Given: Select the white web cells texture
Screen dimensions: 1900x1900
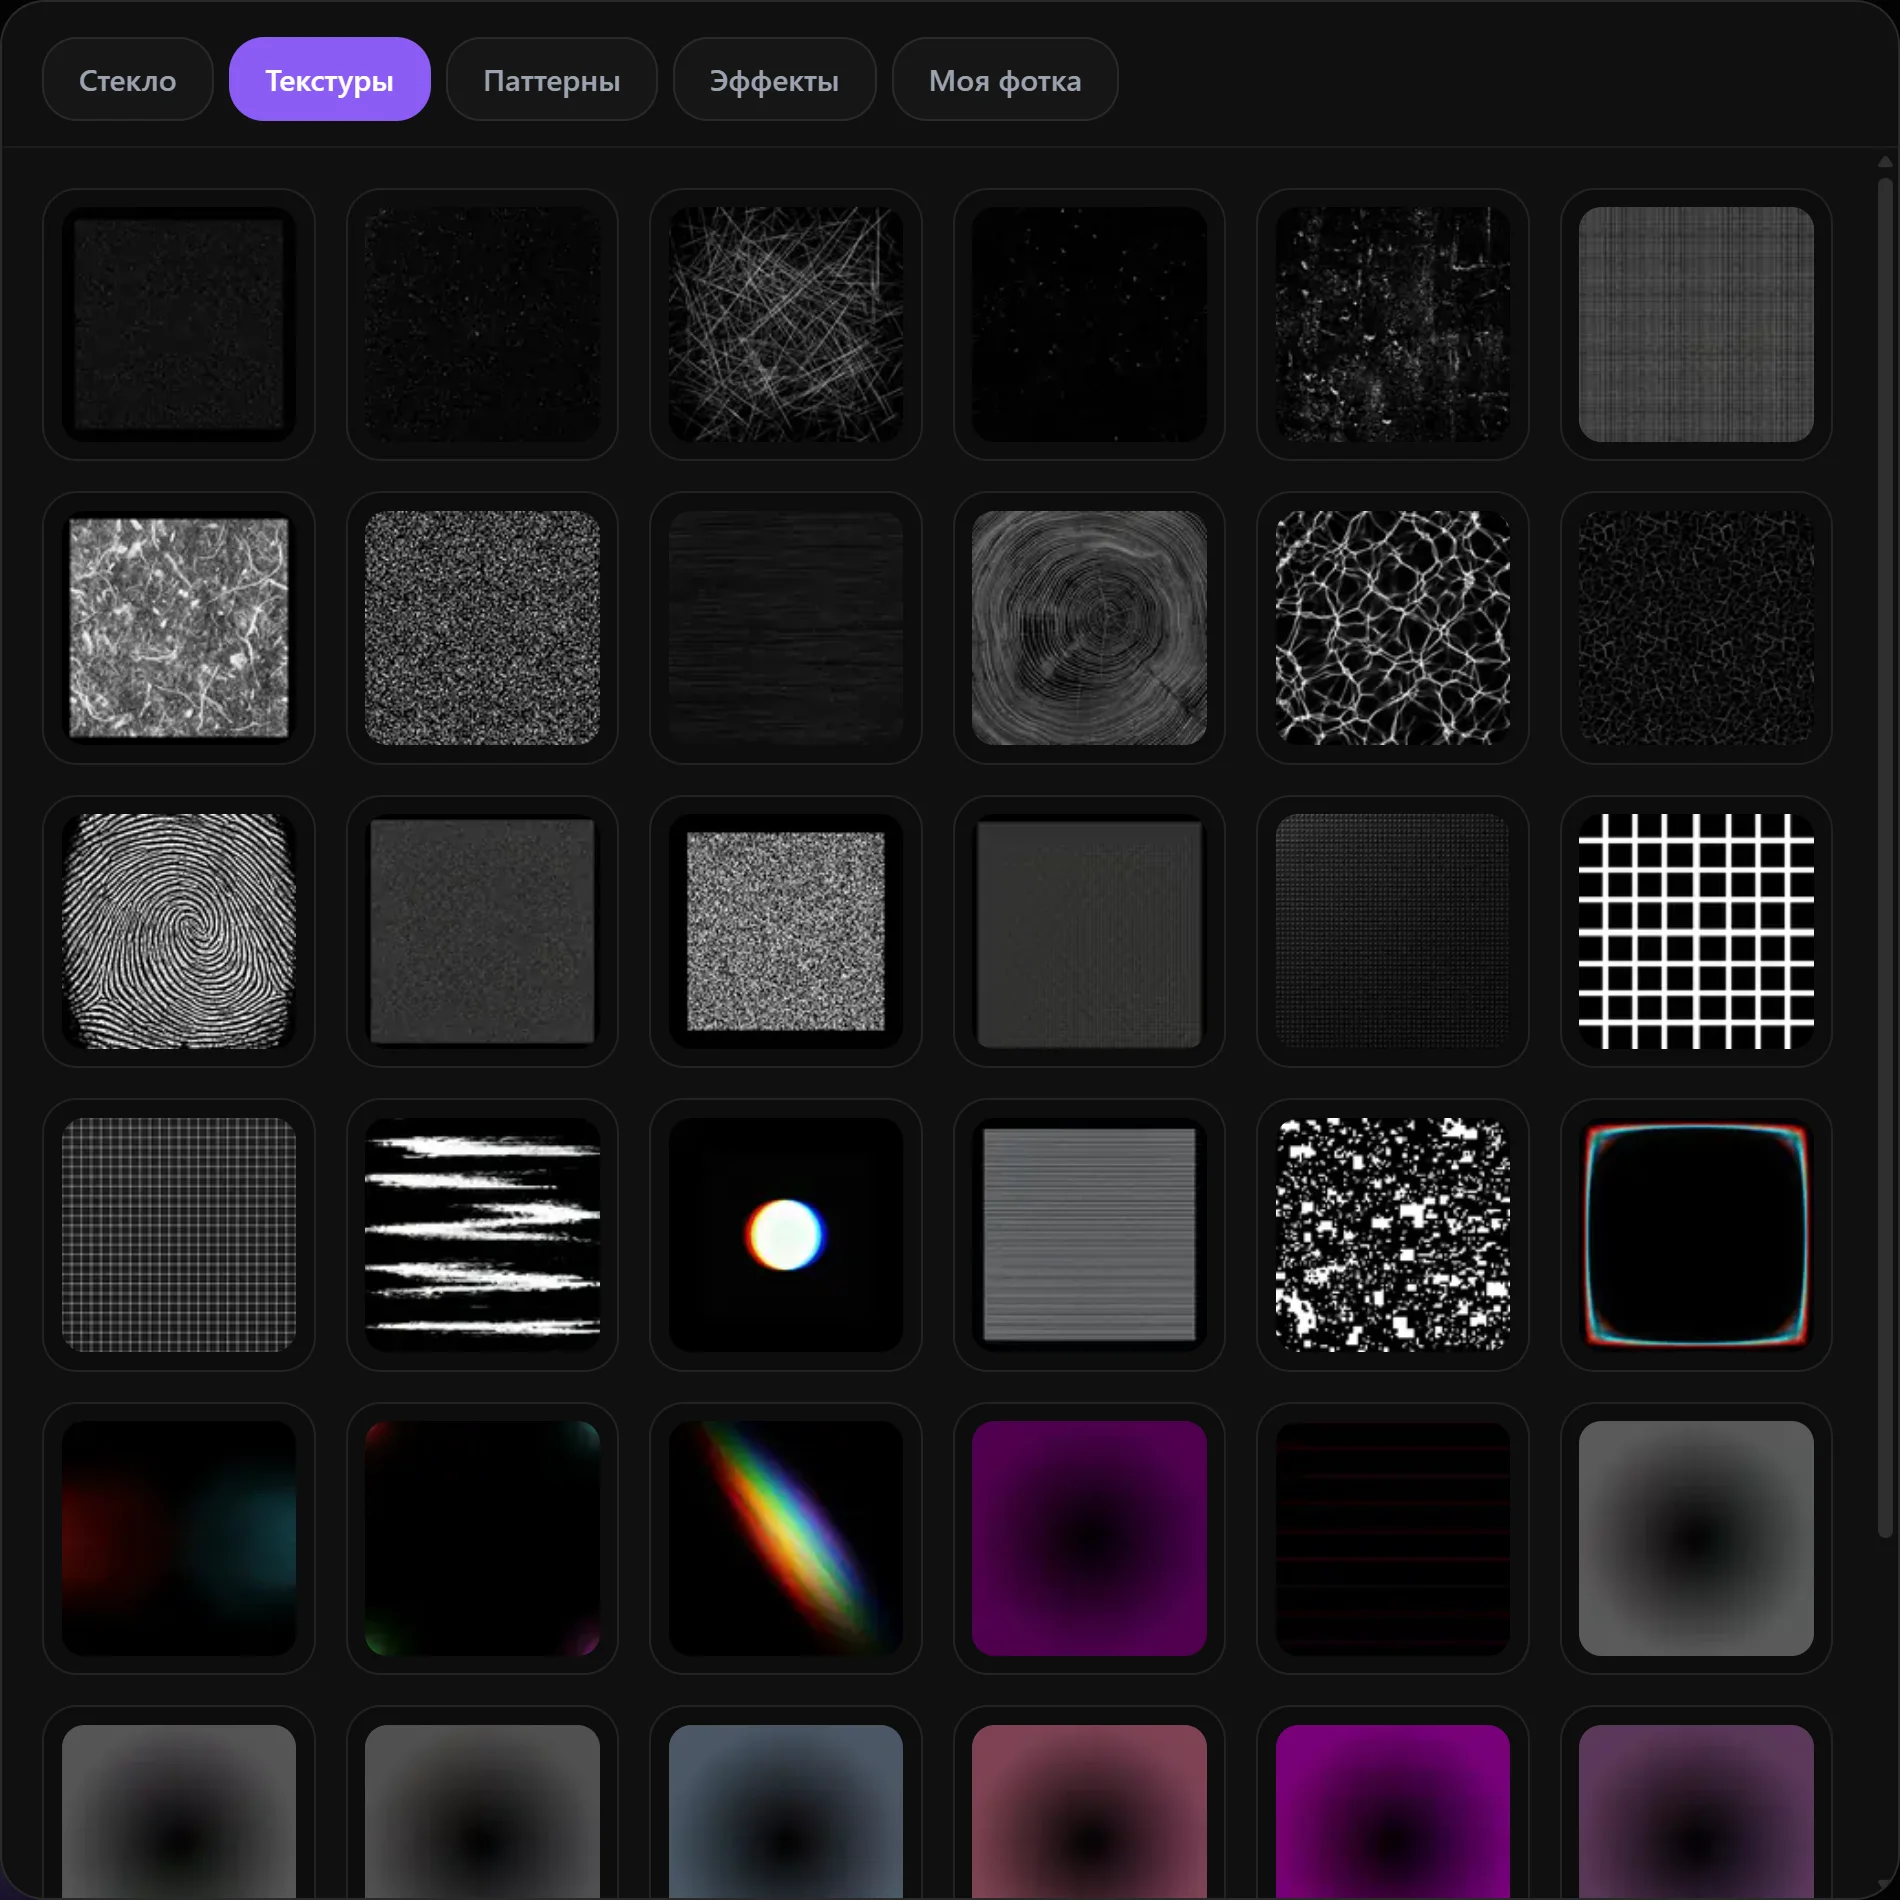Looking at the screenshot, I should coord(1392,628).
